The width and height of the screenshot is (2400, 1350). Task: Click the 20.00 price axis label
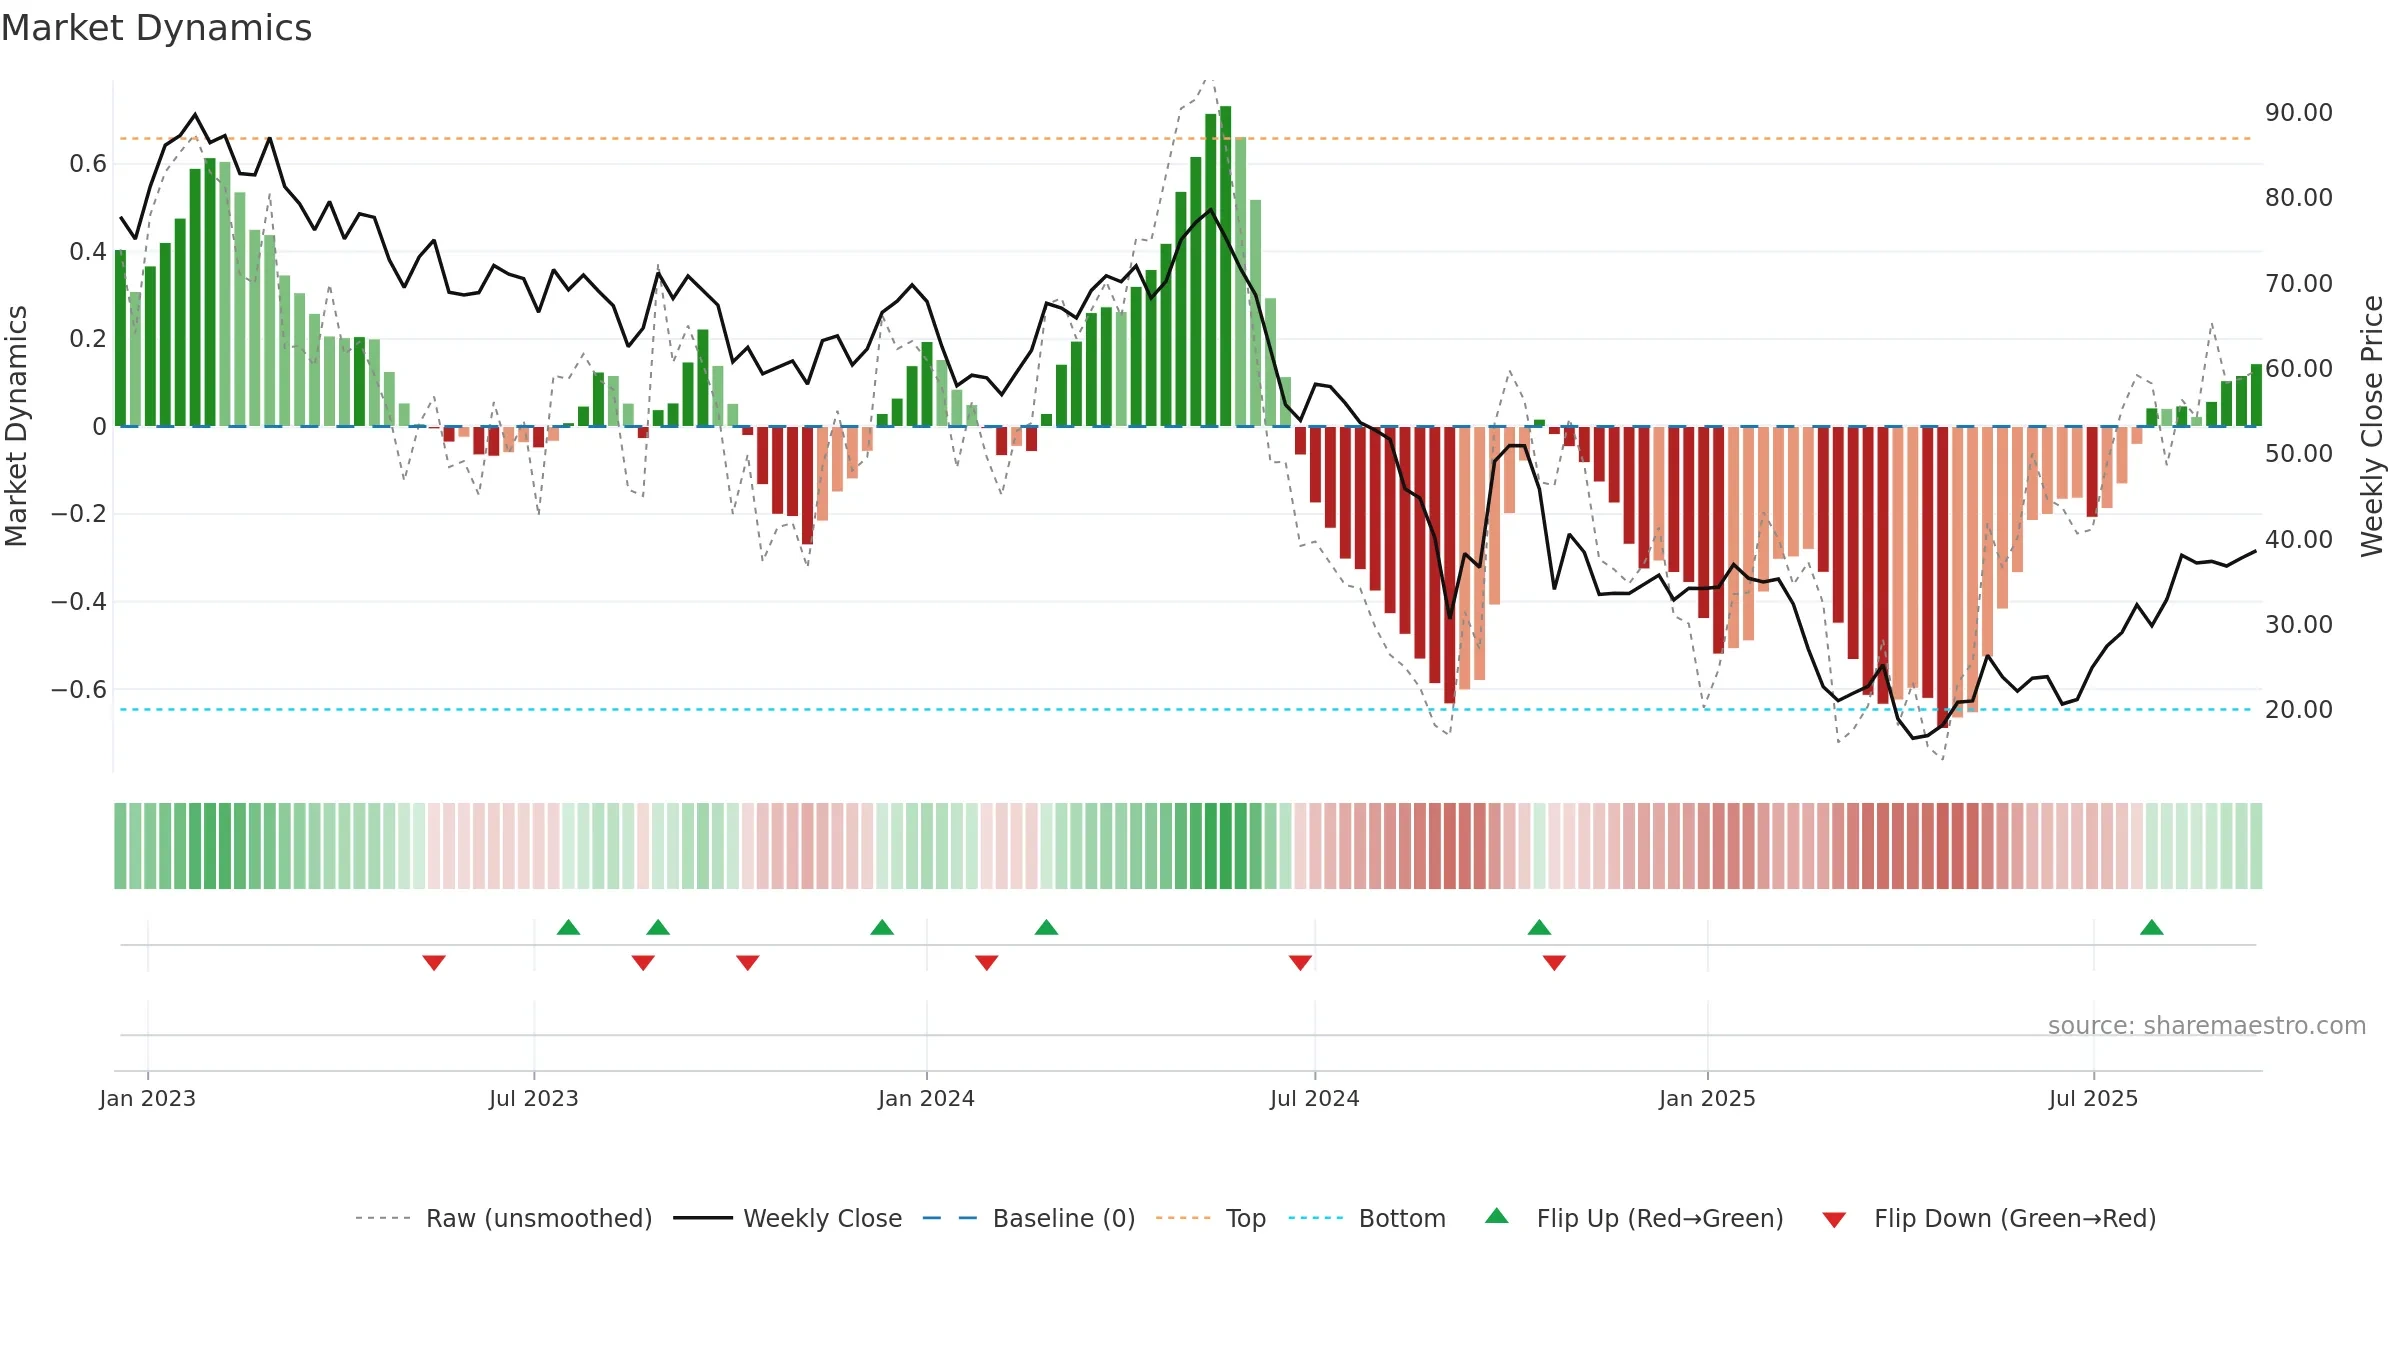pos(2299,709)
